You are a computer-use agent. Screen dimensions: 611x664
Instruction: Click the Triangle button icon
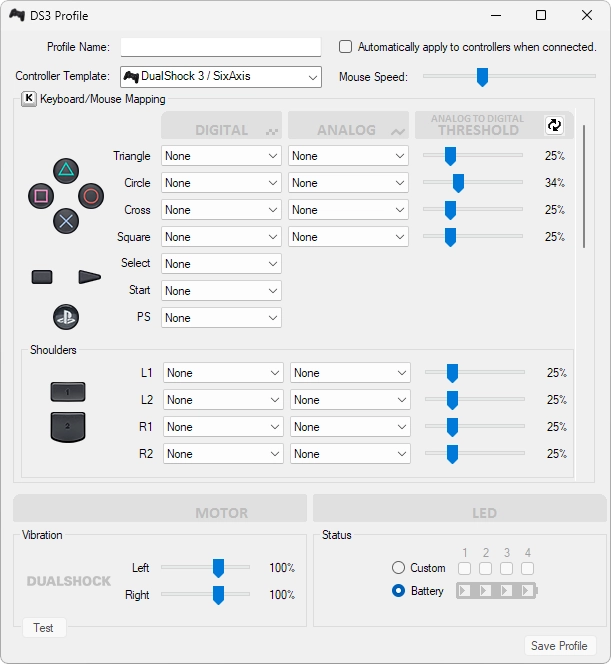coord(66,171)
